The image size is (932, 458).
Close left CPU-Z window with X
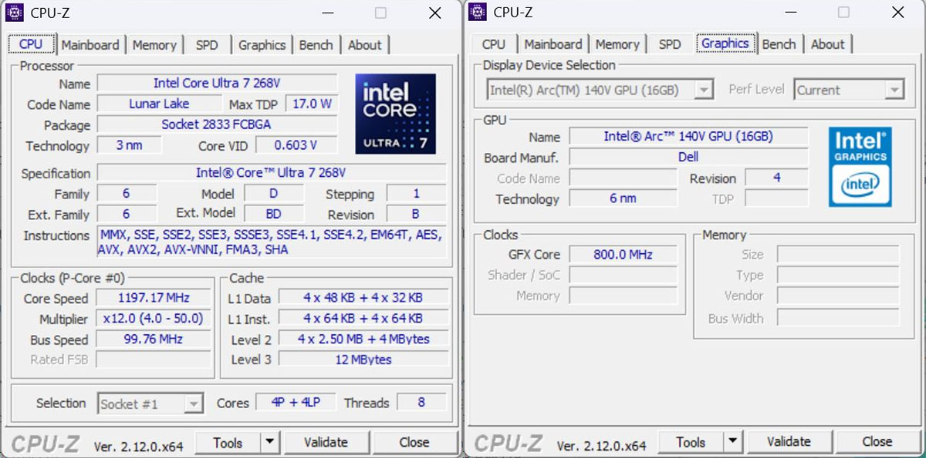pos(435,13)
